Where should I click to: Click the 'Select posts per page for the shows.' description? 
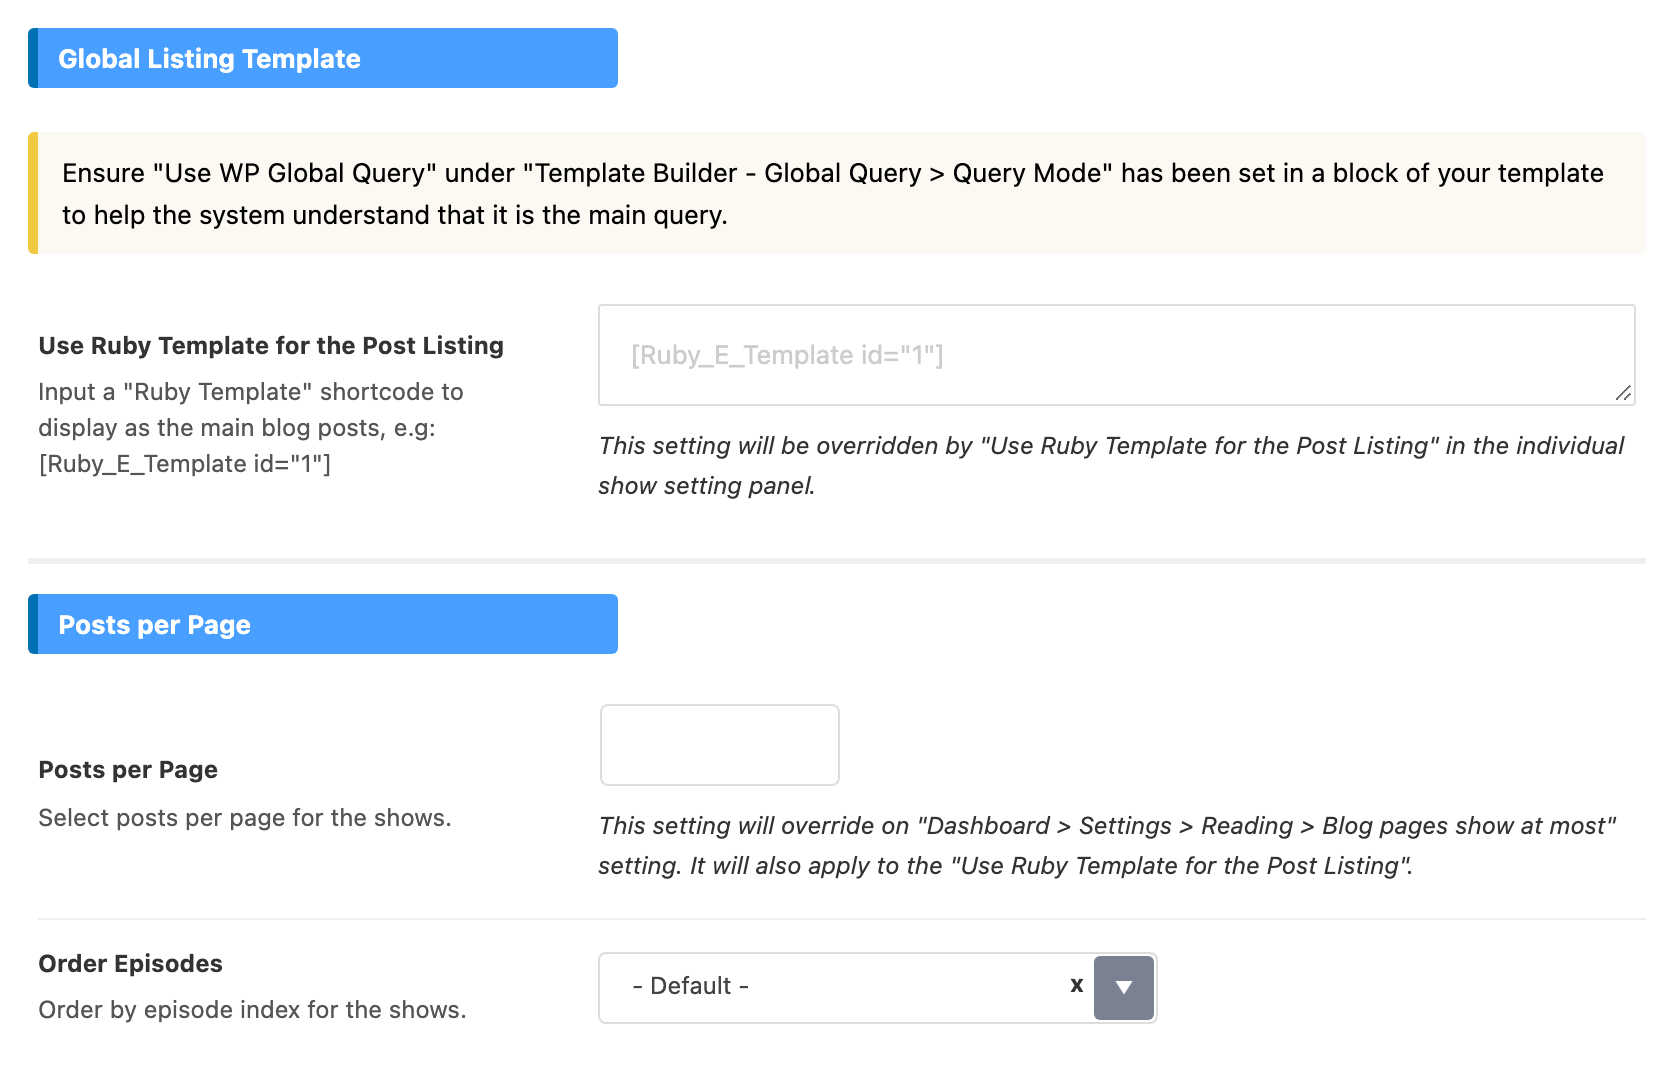tap(245, 818)
